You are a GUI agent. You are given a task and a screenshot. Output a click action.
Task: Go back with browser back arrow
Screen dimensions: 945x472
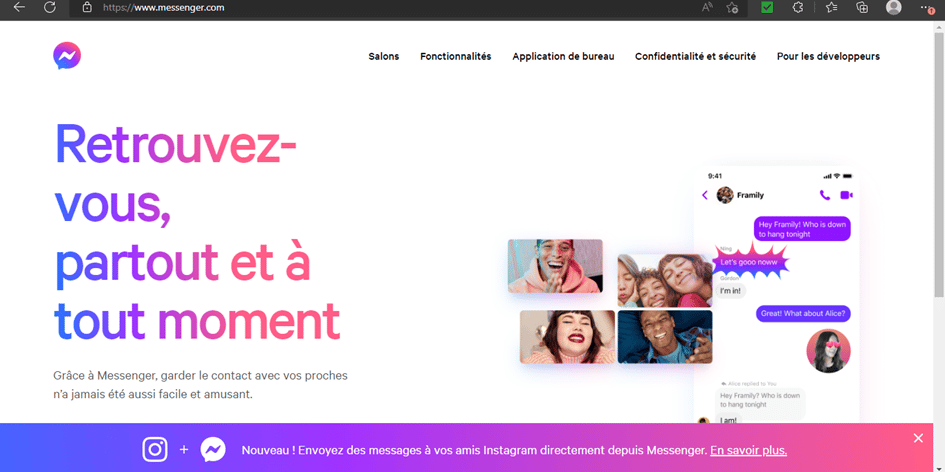pyautogui.click(x=19, y=7)
